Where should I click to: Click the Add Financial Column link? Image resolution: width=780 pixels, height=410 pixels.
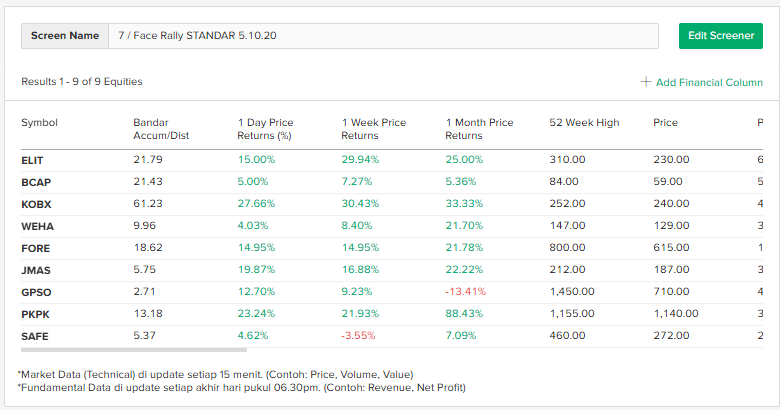[709, 82]
